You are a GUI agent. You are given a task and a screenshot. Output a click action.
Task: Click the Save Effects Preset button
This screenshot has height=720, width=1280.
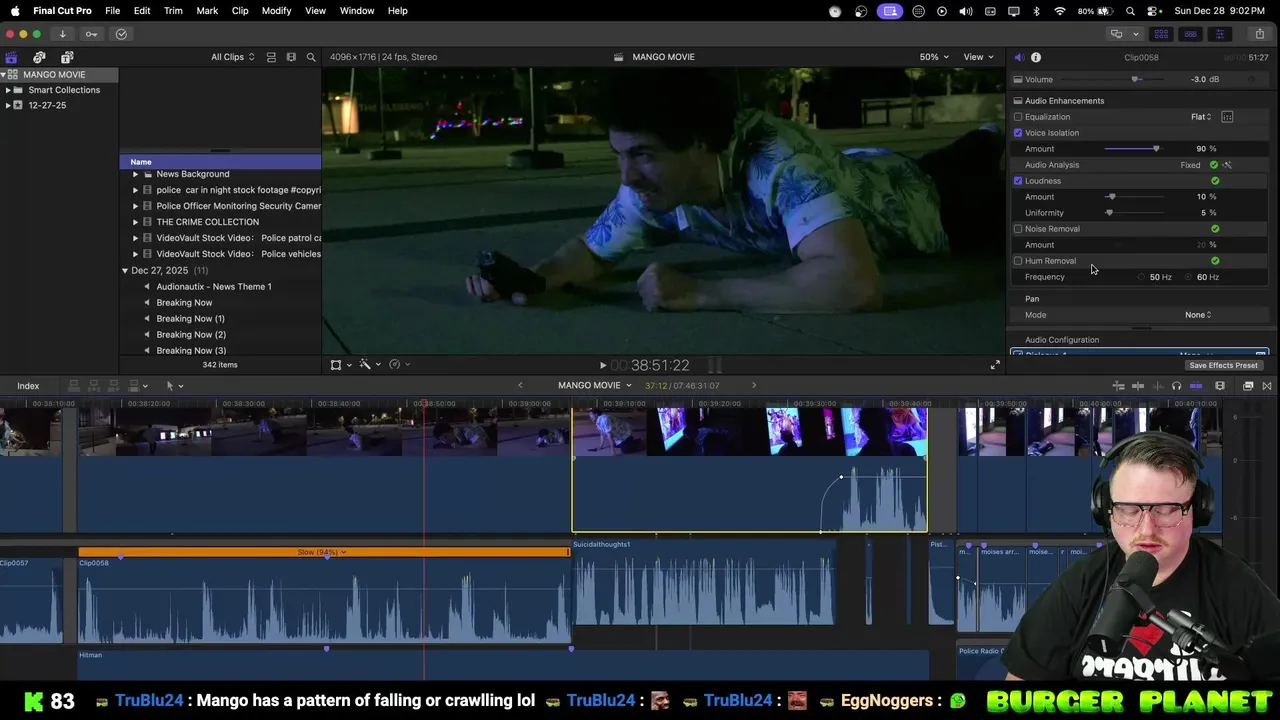click(1223, 366)
